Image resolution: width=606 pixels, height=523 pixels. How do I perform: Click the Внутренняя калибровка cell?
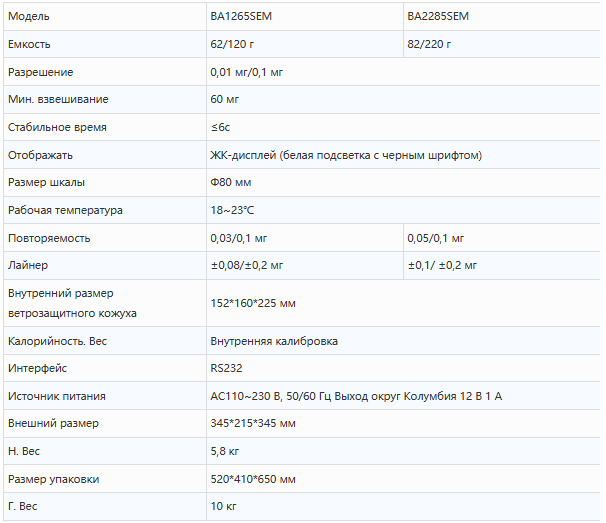274,341
